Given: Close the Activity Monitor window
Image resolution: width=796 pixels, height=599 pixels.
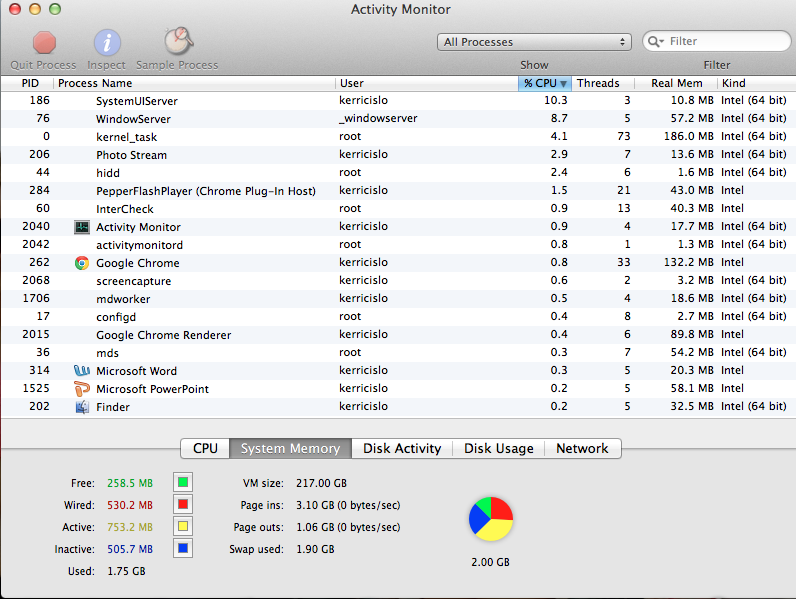Looking at the screenshot, I should pos(15,9).
